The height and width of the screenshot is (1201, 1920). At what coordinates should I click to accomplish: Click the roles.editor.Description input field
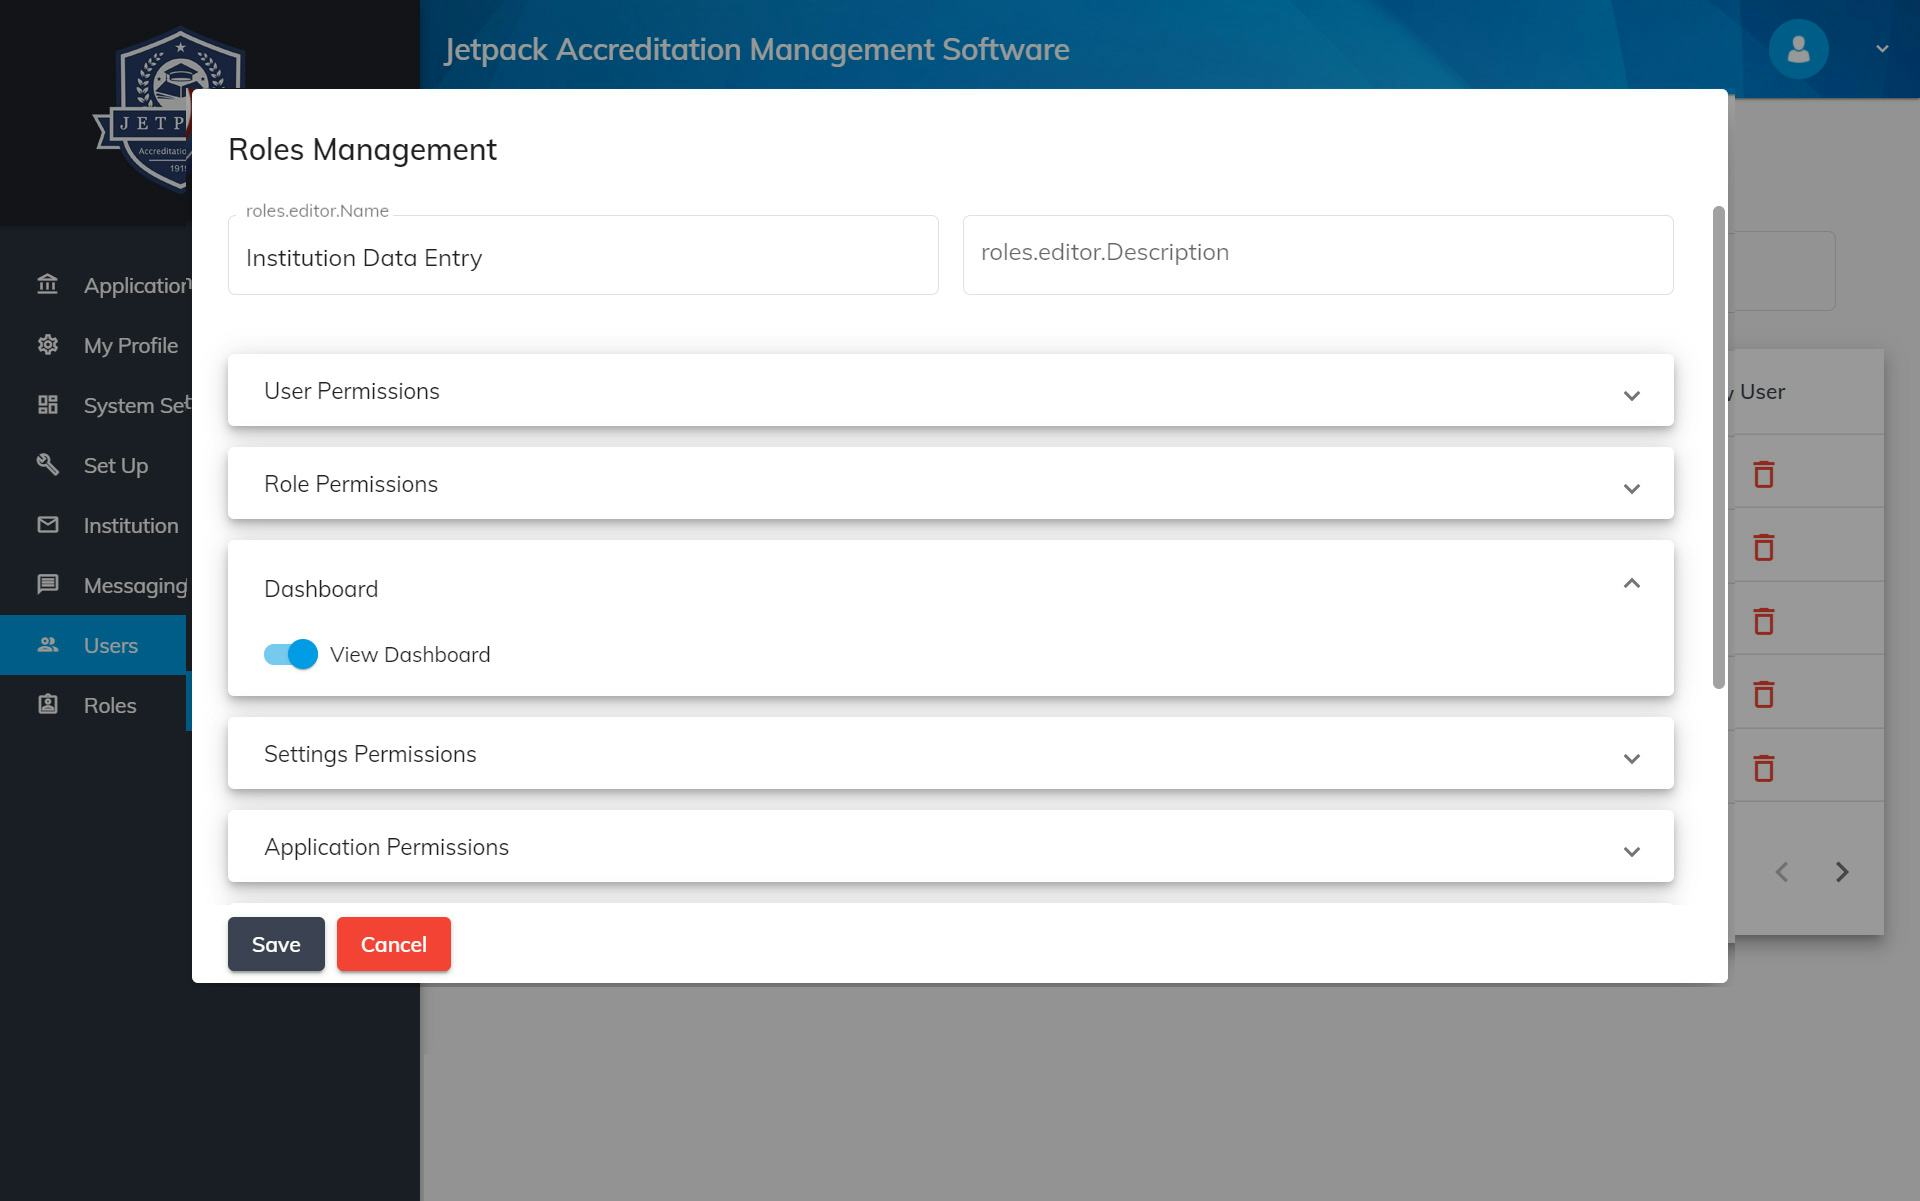coord(1316,253)
